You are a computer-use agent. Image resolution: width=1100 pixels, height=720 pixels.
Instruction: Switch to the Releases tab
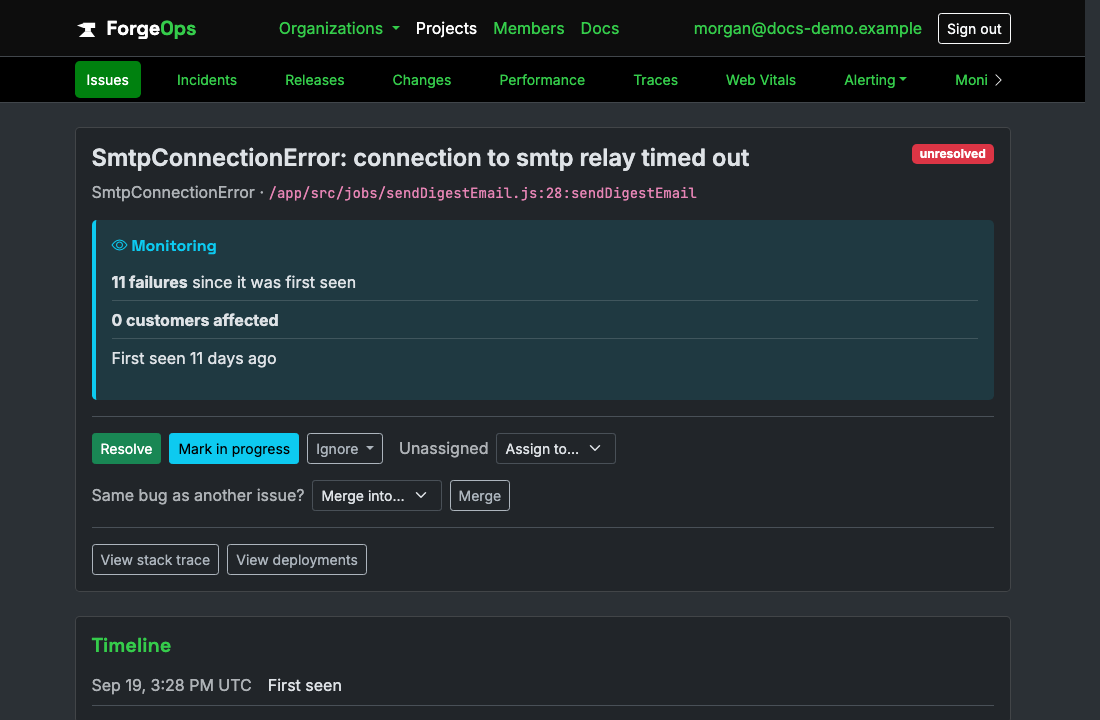(314, 80)
